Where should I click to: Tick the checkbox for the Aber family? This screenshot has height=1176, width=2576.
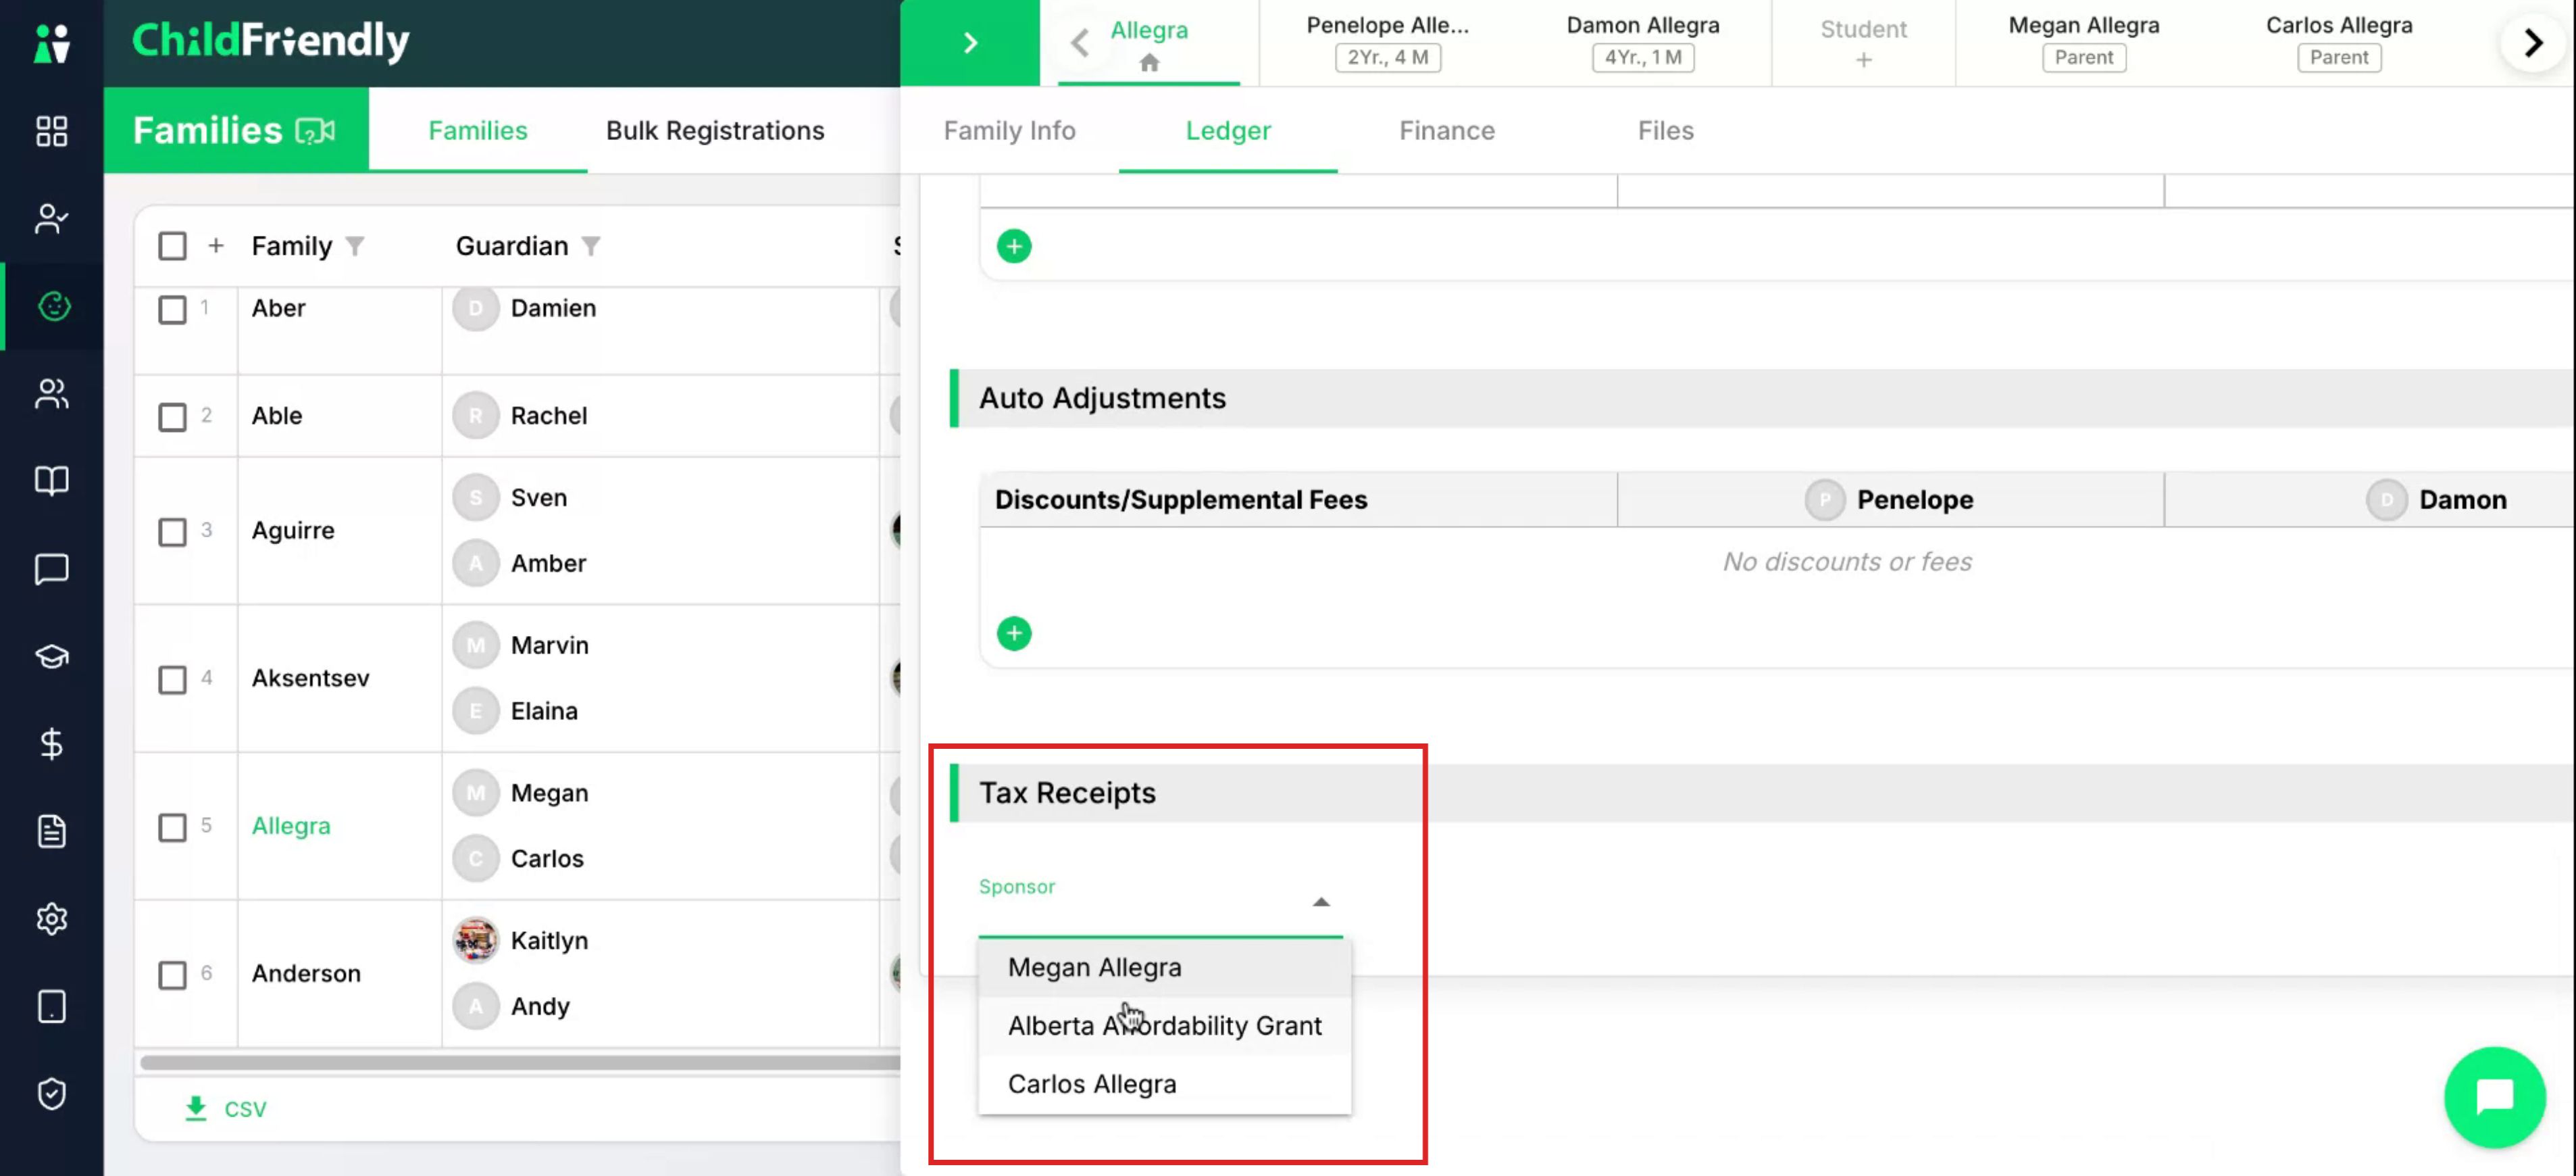point(172,309)
